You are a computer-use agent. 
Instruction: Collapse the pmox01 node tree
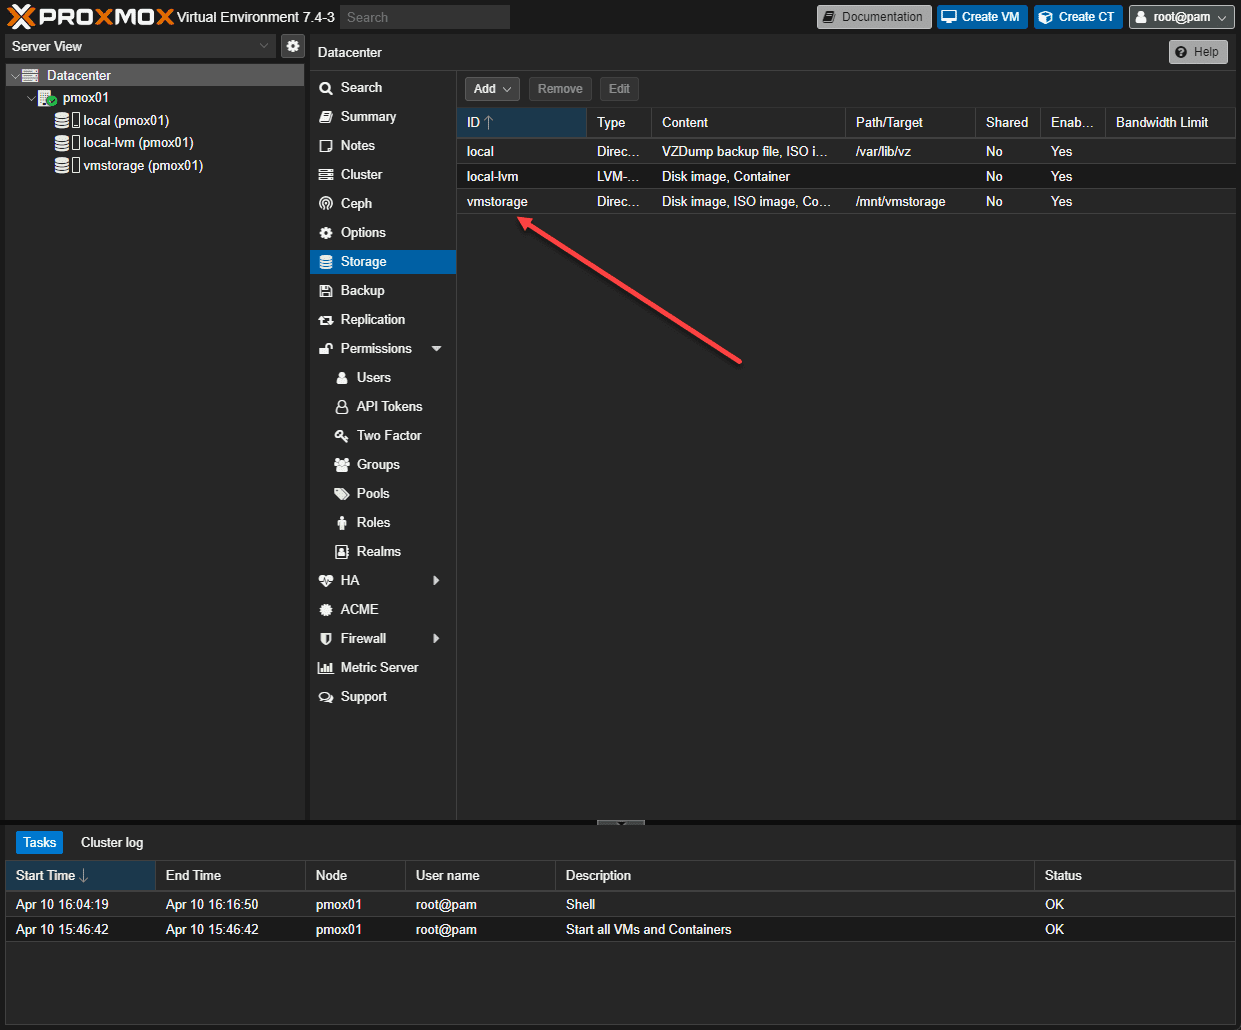coord(31,98)
